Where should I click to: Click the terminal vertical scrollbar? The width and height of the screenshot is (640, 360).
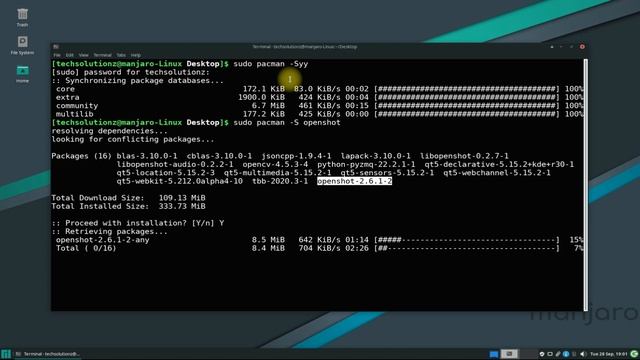tap(586, 185)
